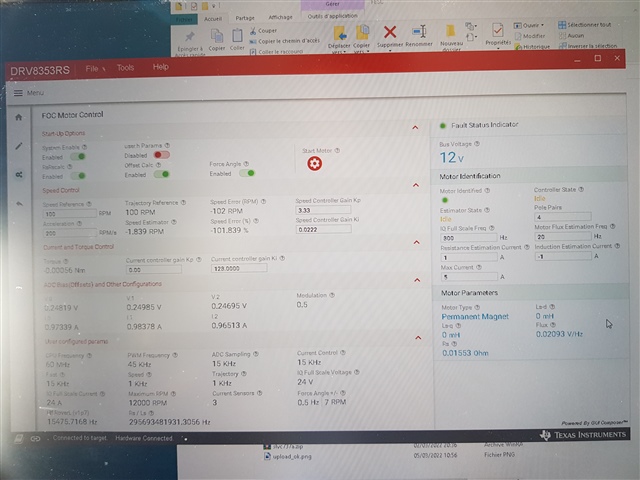
Task: Click Renommer icon in Explorer ribbon
Action: coord(419,31)
